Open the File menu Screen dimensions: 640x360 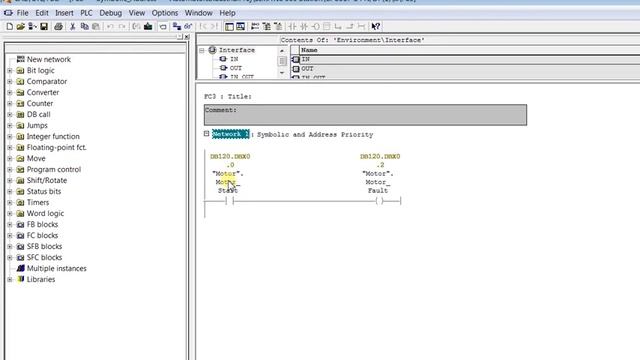[x=22, y=13]
